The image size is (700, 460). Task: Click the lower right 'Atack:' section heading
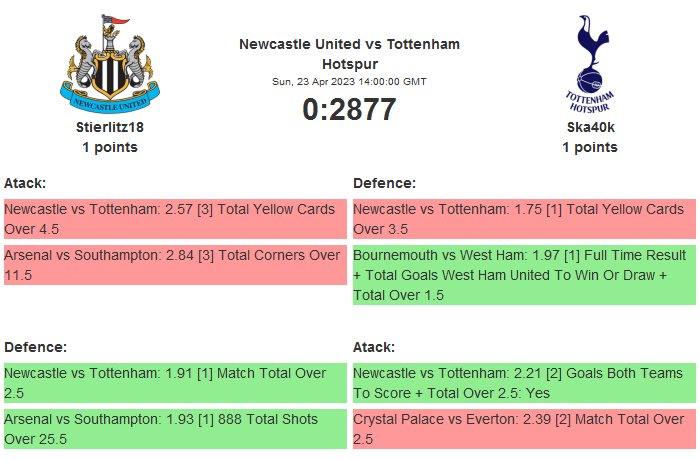pos(374,347)
